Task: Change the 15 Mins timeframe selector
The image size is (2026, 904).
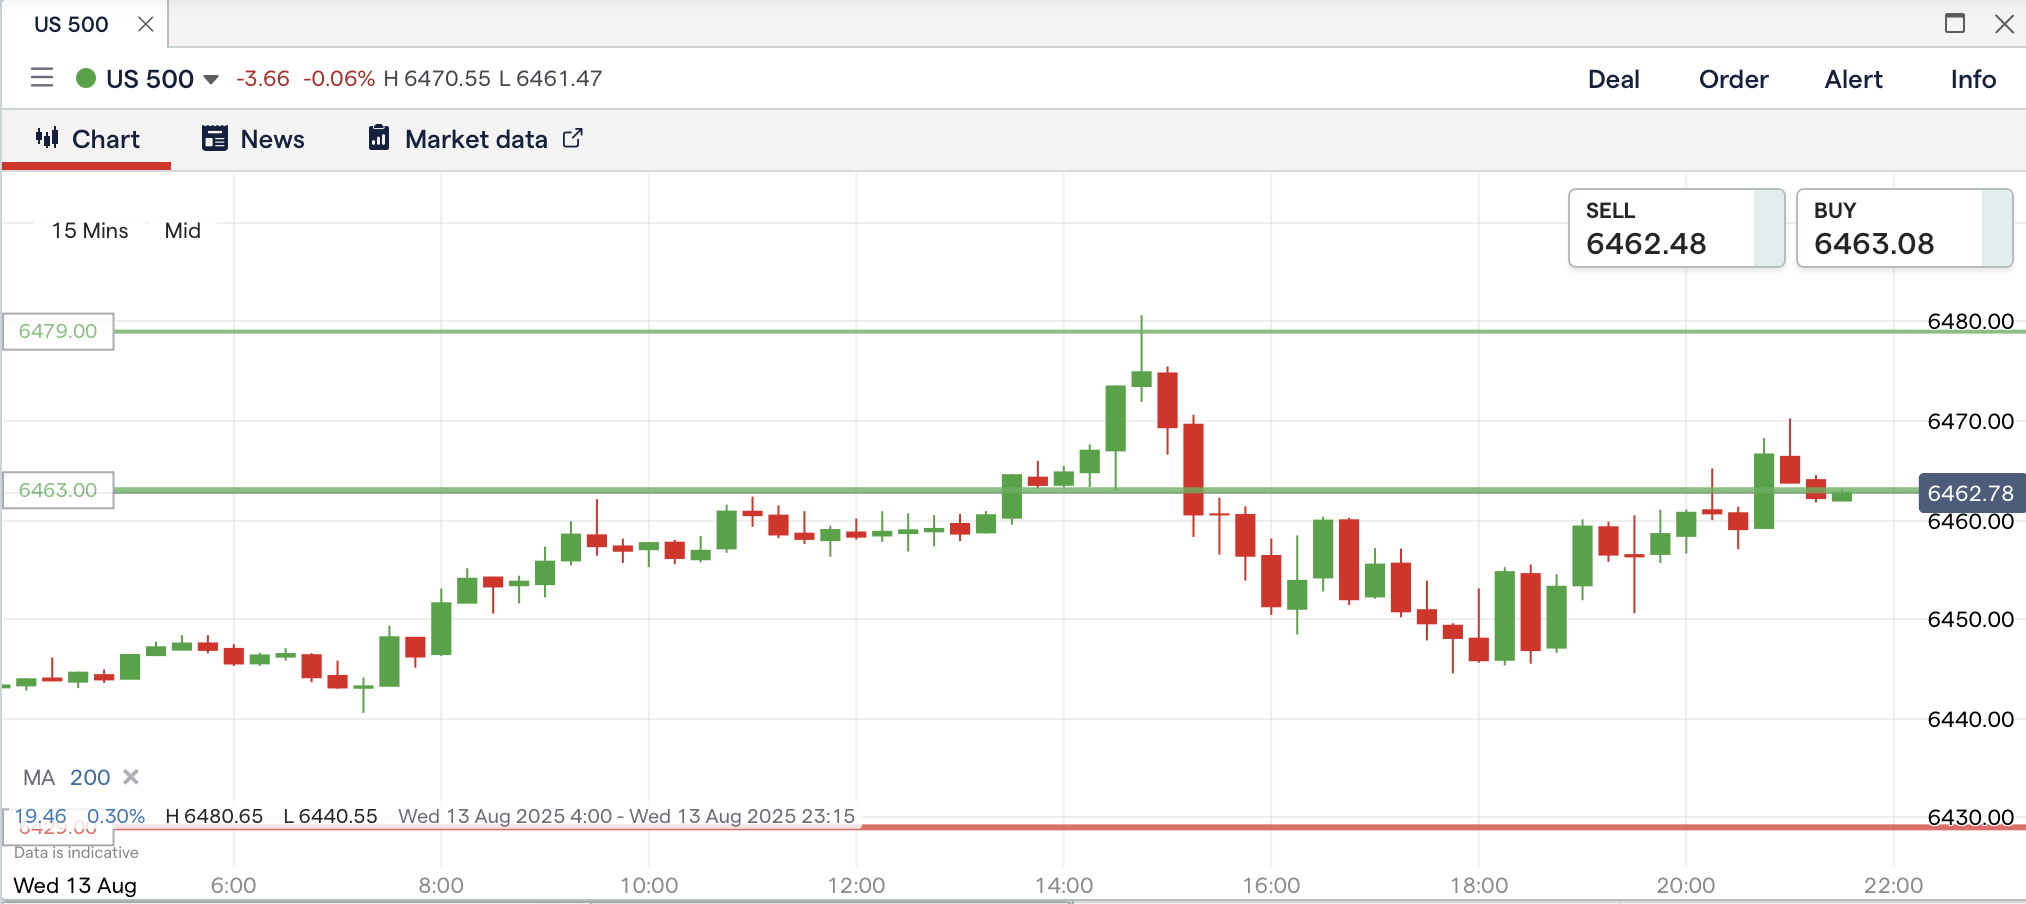Action: tap(90, 231)
